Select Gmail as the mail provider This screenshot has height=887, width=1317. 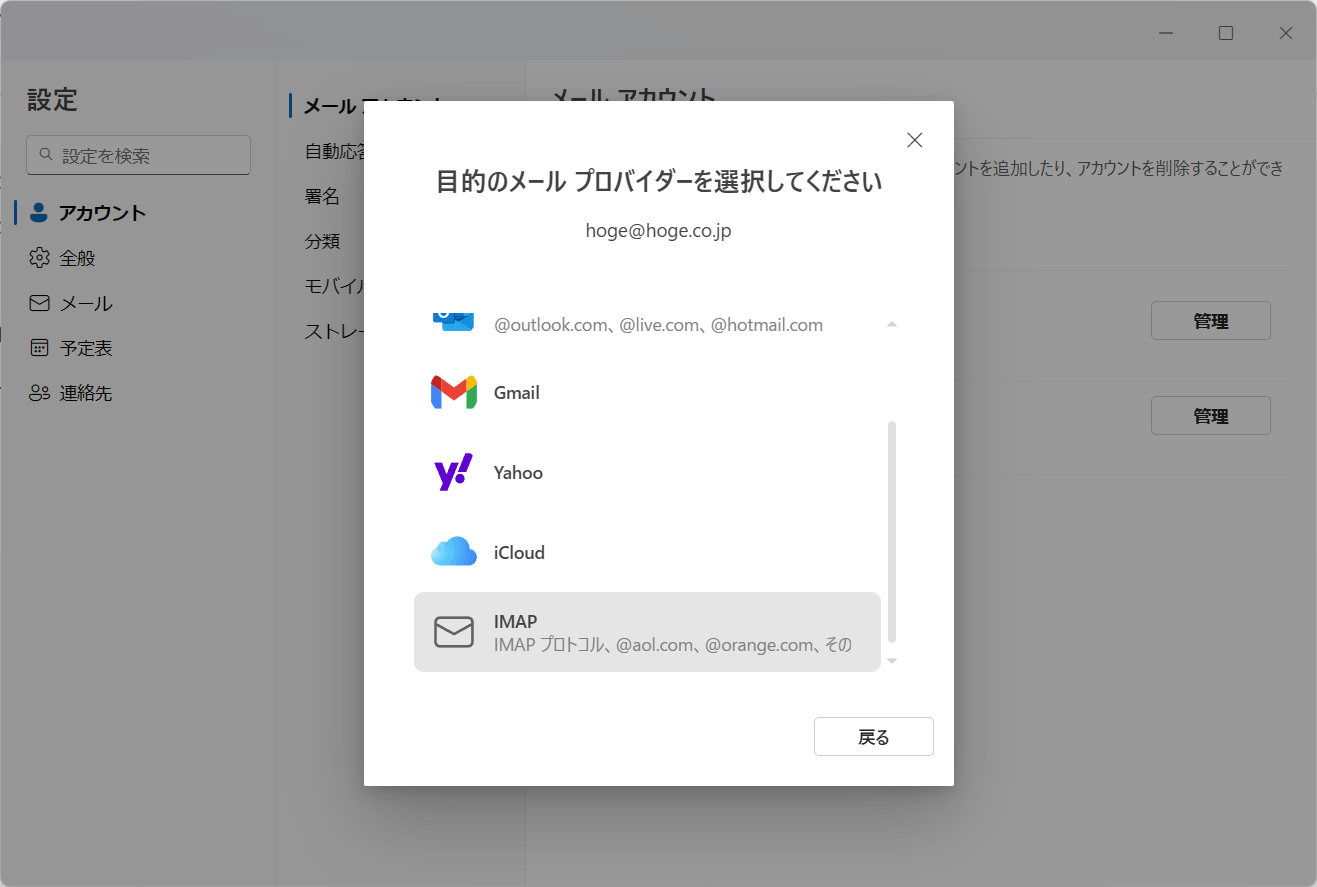pyautogui.click(x=647, y=392)
